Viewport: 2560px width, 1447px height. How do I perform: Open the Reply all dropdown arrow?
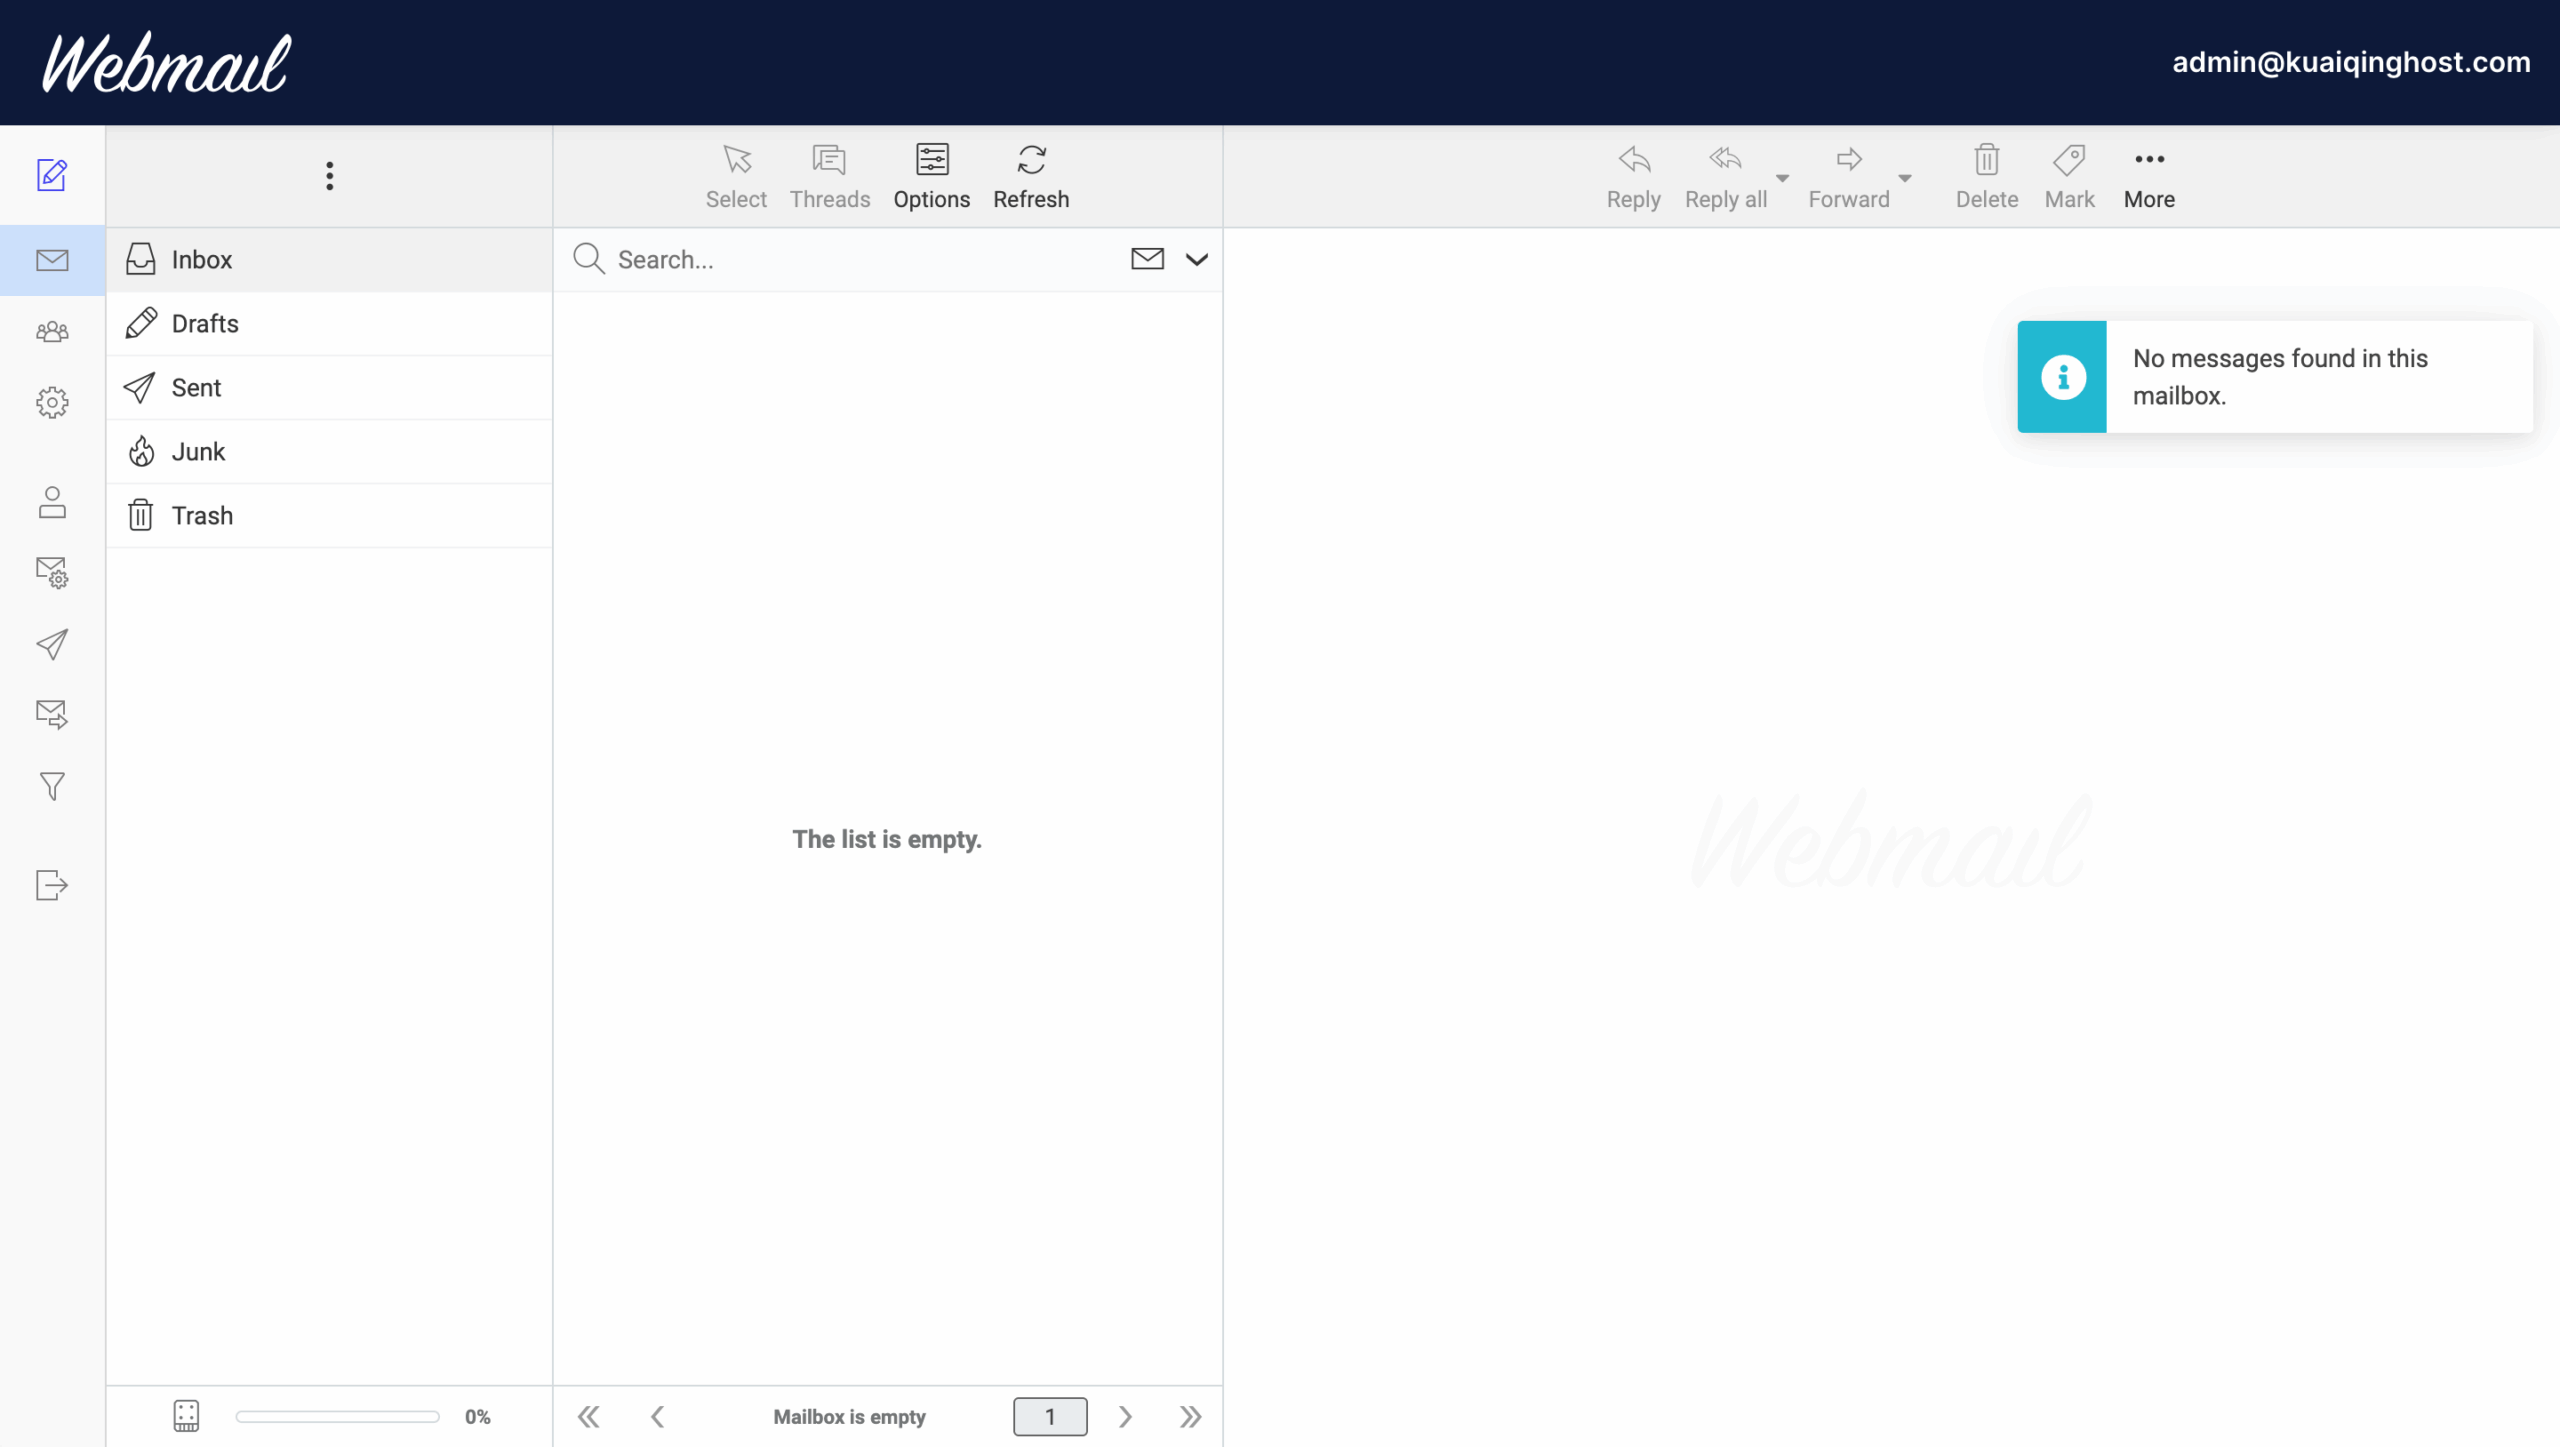1782,178
